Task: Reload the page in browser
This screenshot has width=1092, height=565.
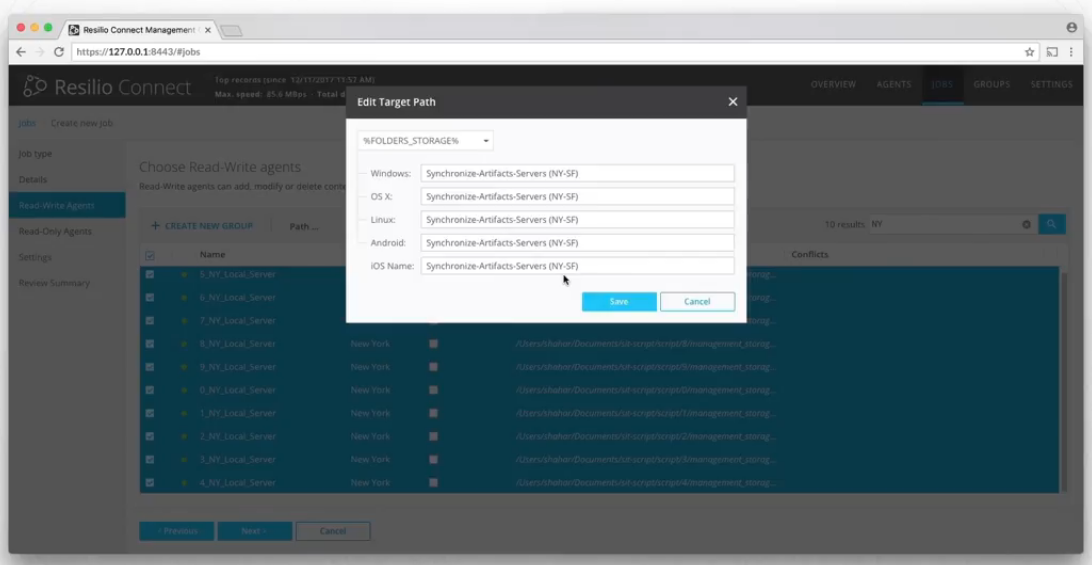Action: pyautogui.click(x=59, y=52)
